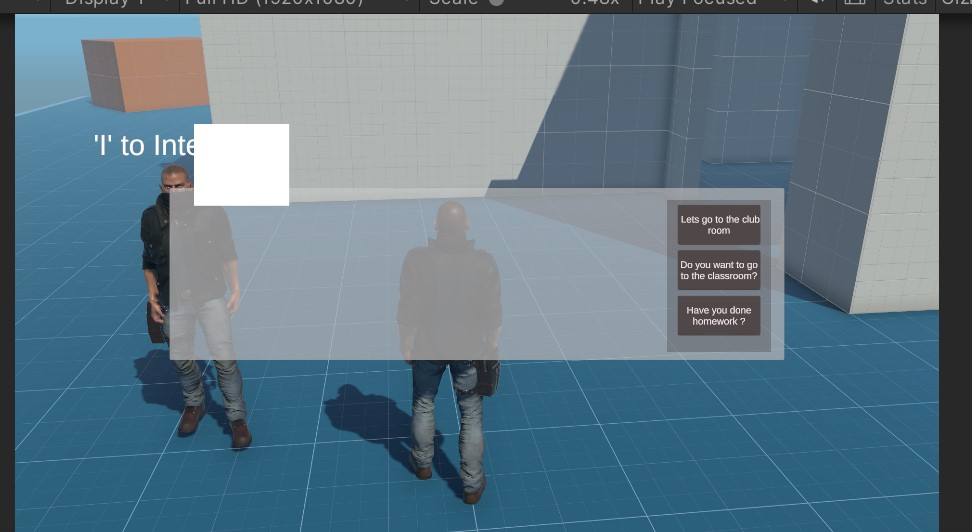Click the icon left of Stats

854,3
